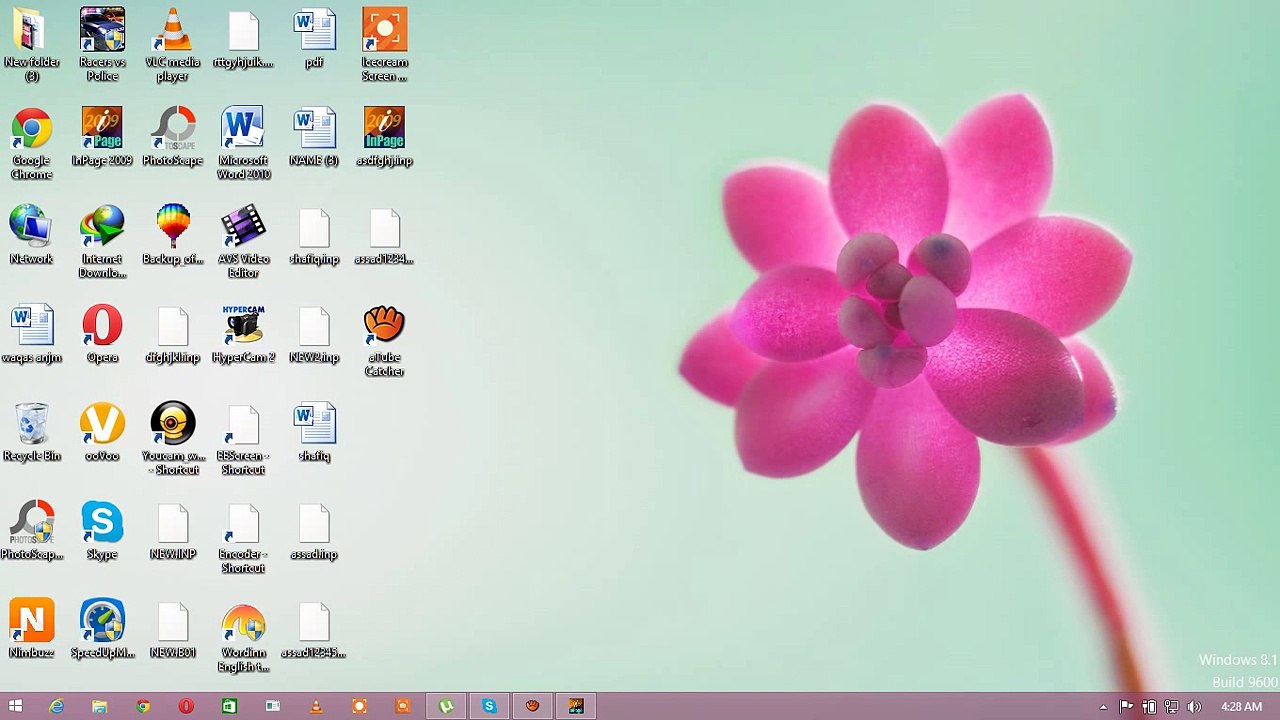Image resolution: width=1280 pixels, height=720 pixels.
Task: Launch the Microsoft Word 2010 shortcut
Action: click(243, 143)
